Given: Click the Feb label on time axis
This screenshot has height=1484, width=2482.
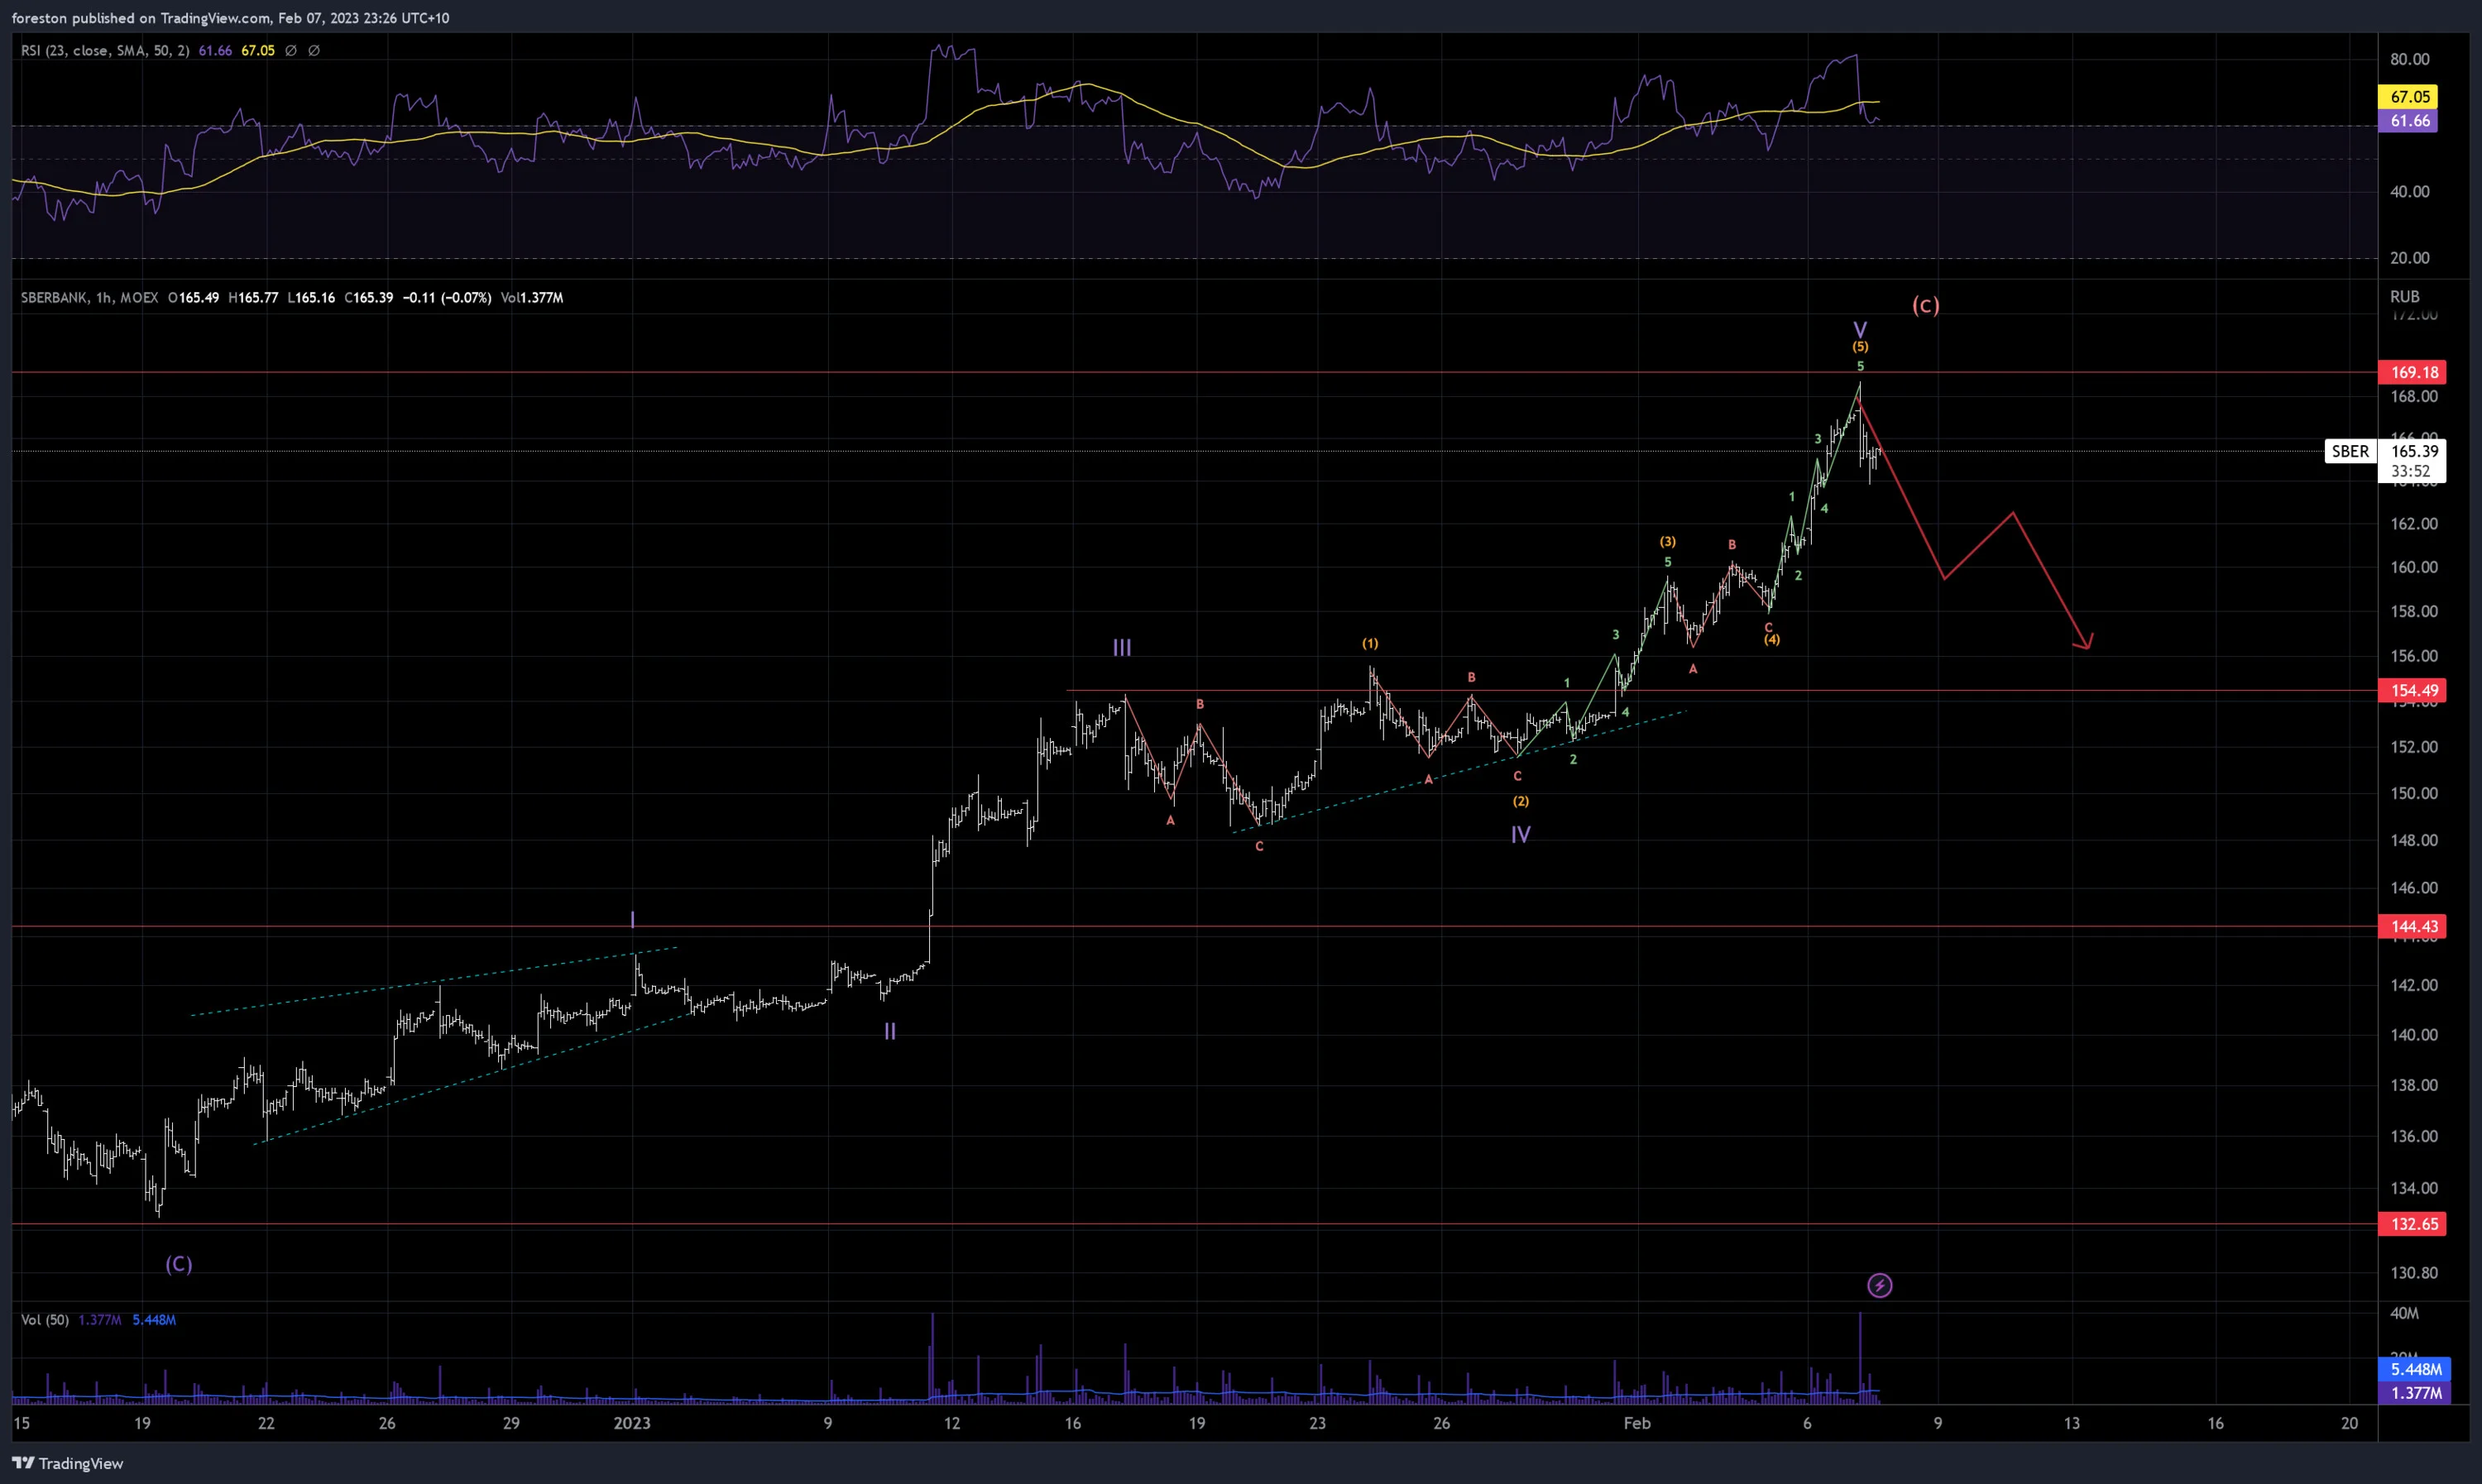Looking at the screenshot, I should [x=1637, y=1423].
